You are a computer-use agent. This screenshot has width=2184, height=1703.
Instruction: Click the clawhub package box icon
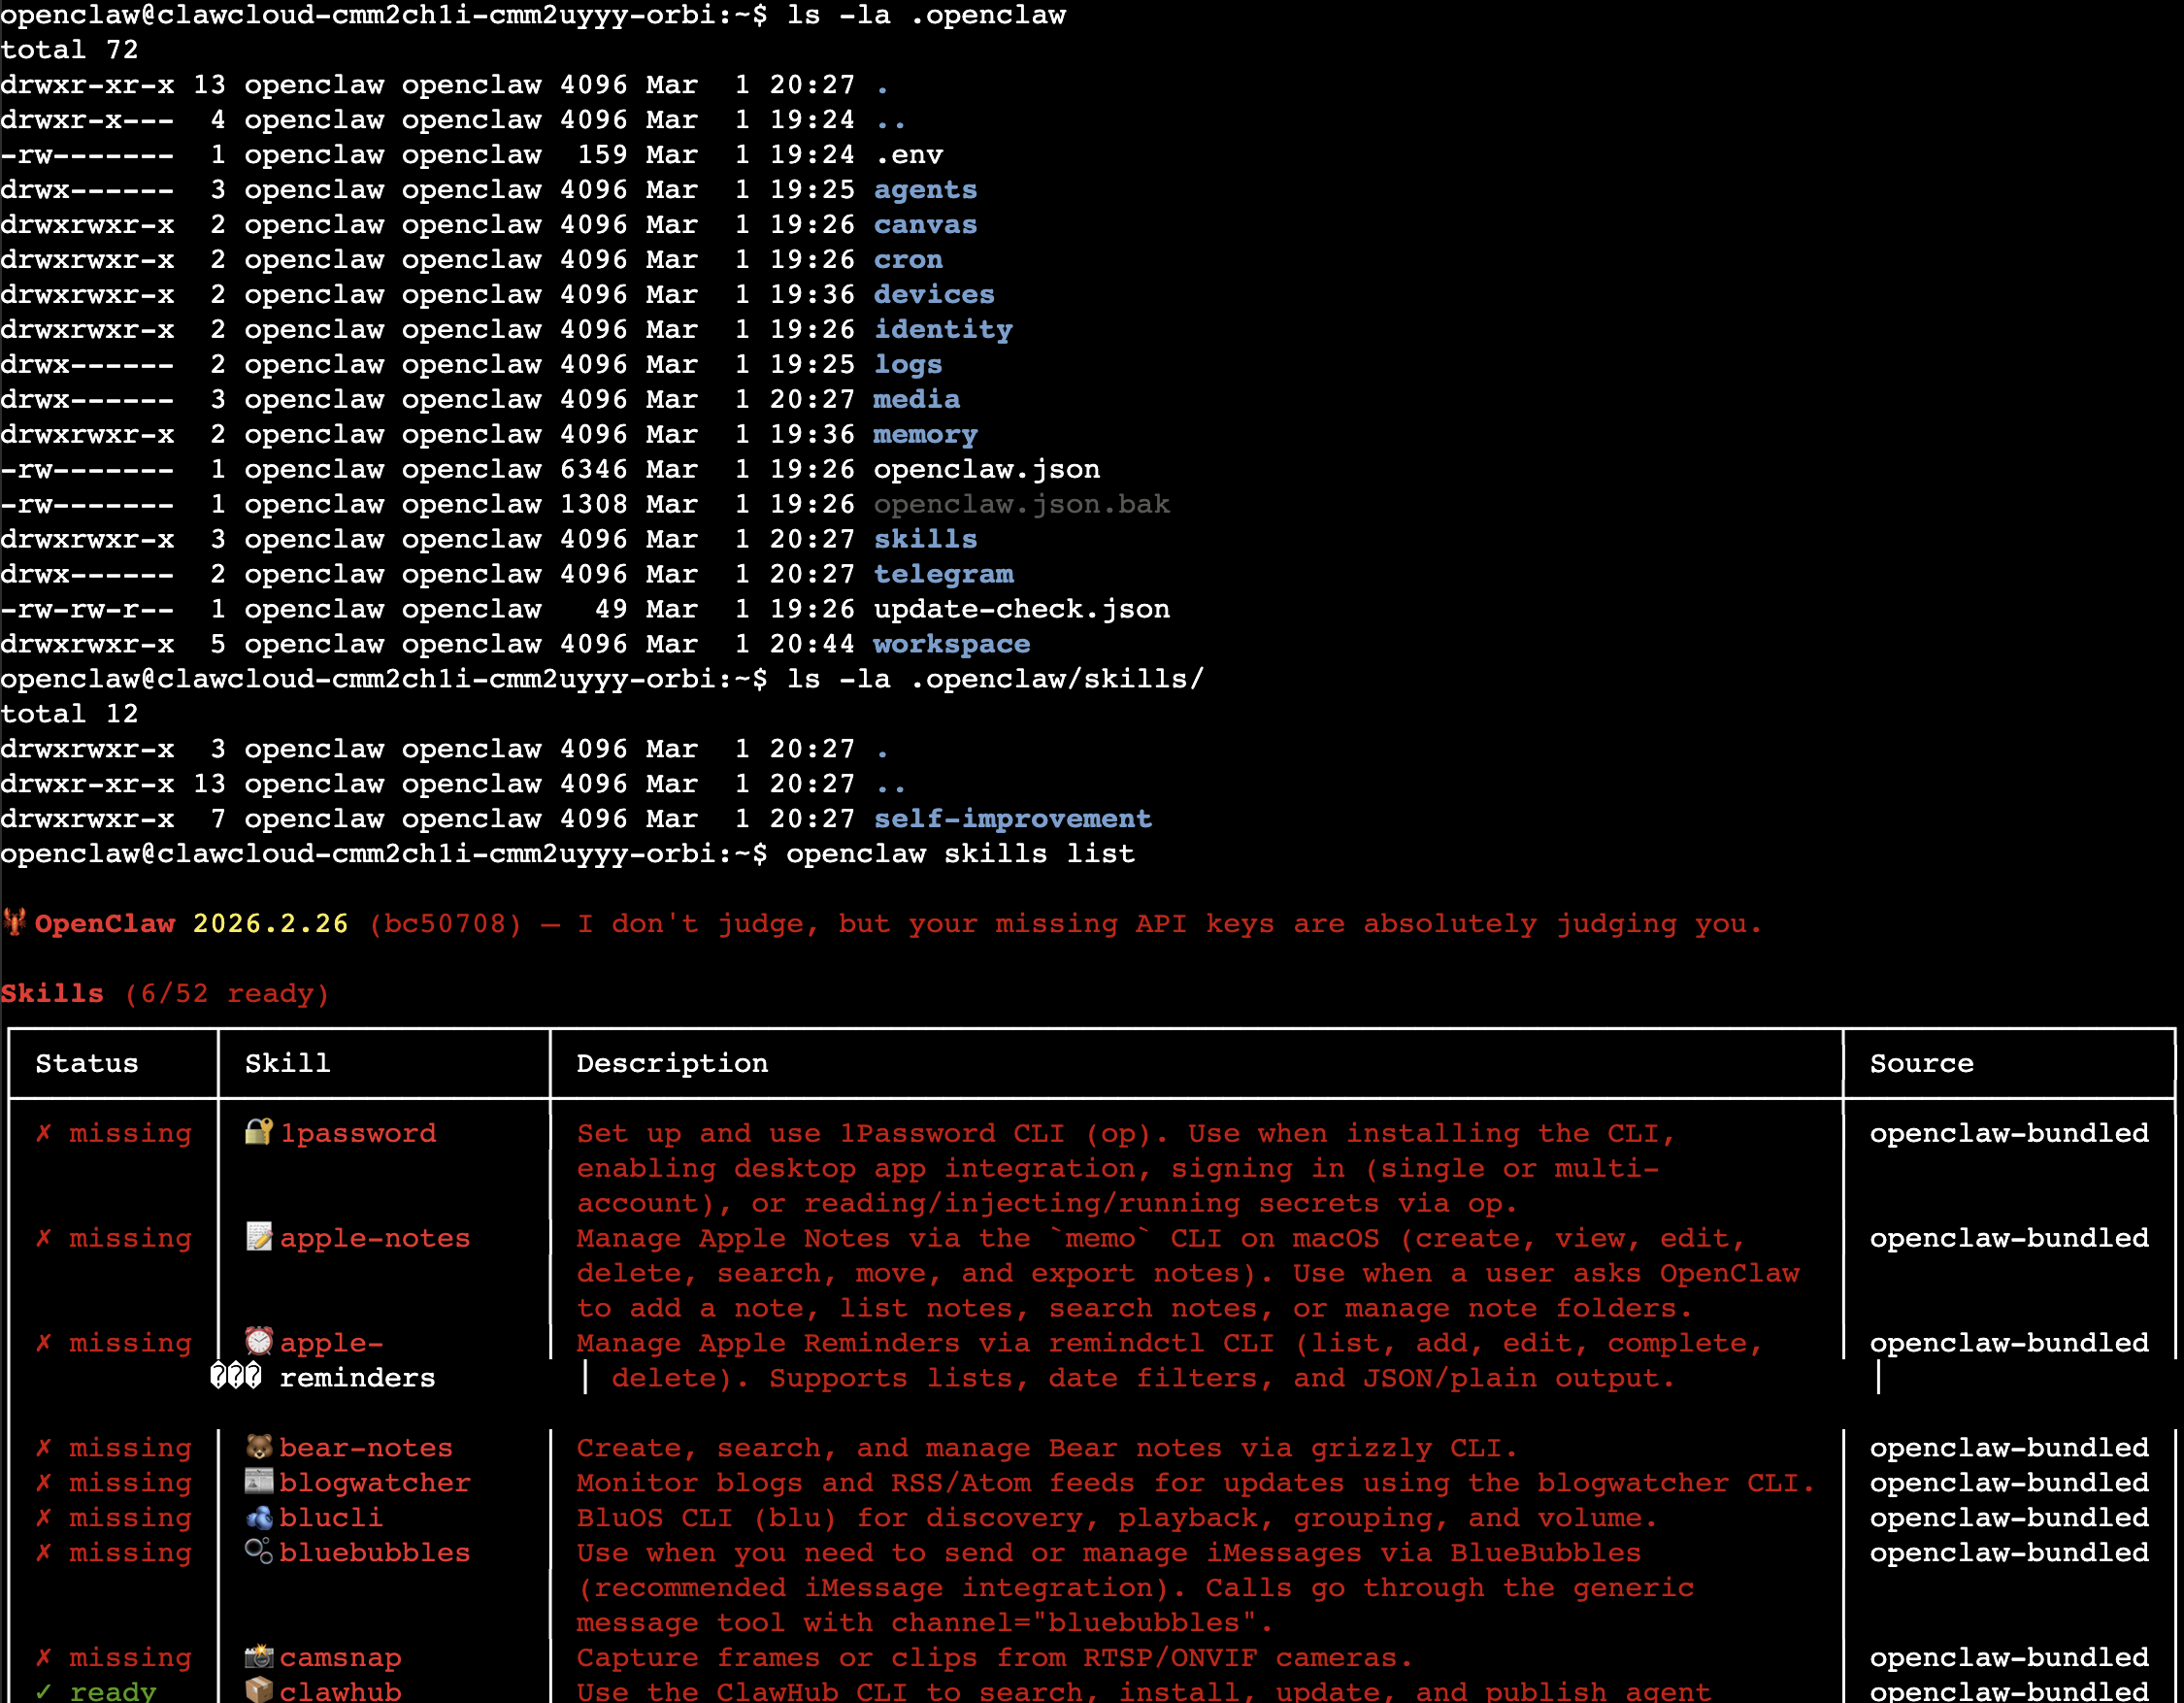[258, 1690]
